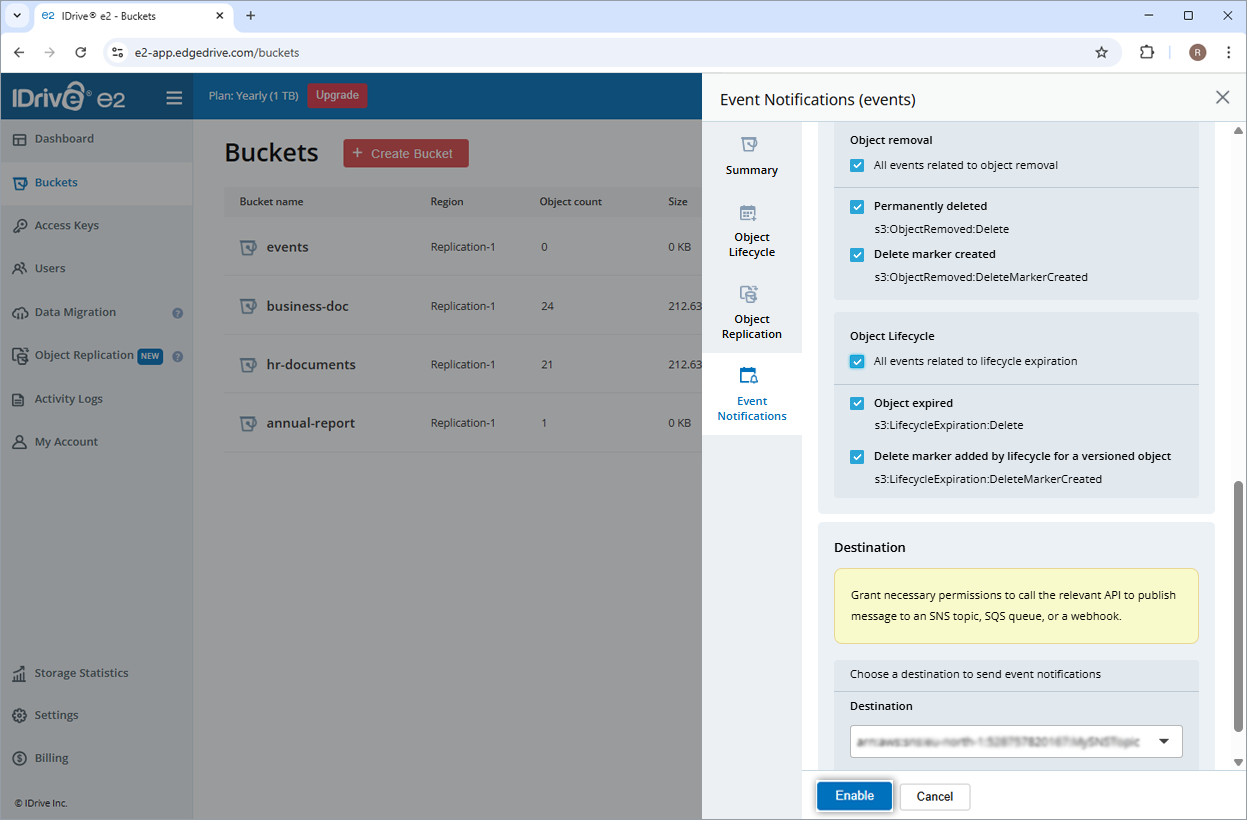Click the Region column header
The height and width of the screenshot is (820, 1247).
[x=447, y=202]
